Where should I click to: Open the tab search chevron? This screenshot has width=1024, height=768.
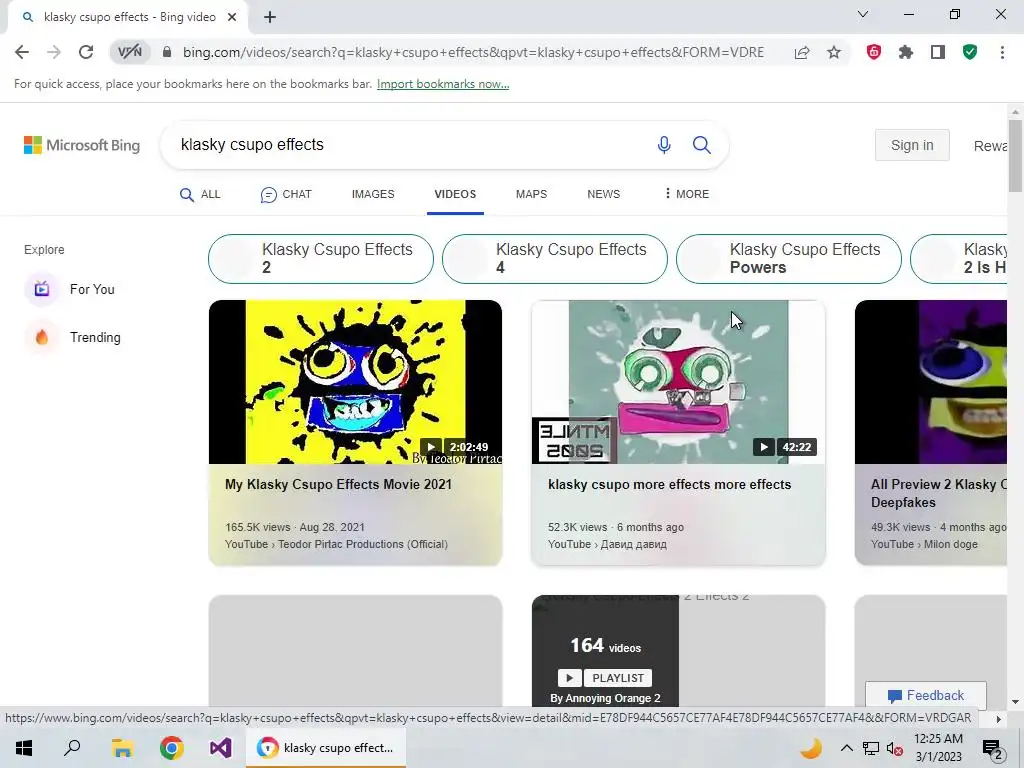[863, 14]
